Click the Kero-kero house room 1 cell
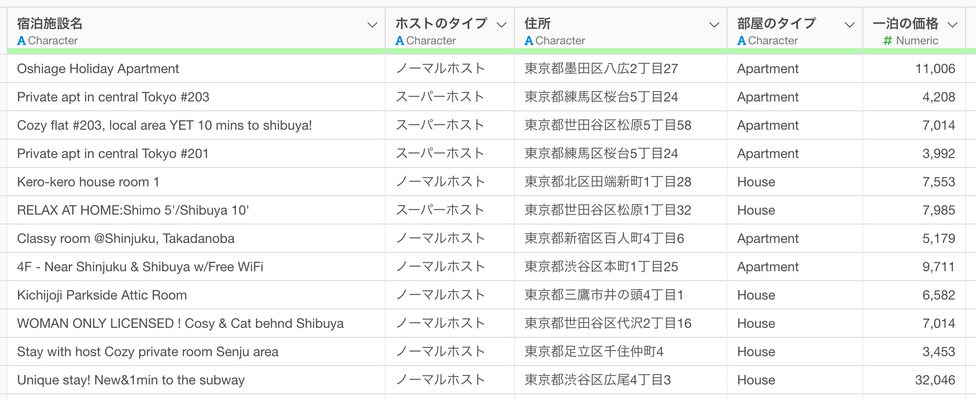The height and width of the screenshot is (400, 976). (x=88, y=182)
